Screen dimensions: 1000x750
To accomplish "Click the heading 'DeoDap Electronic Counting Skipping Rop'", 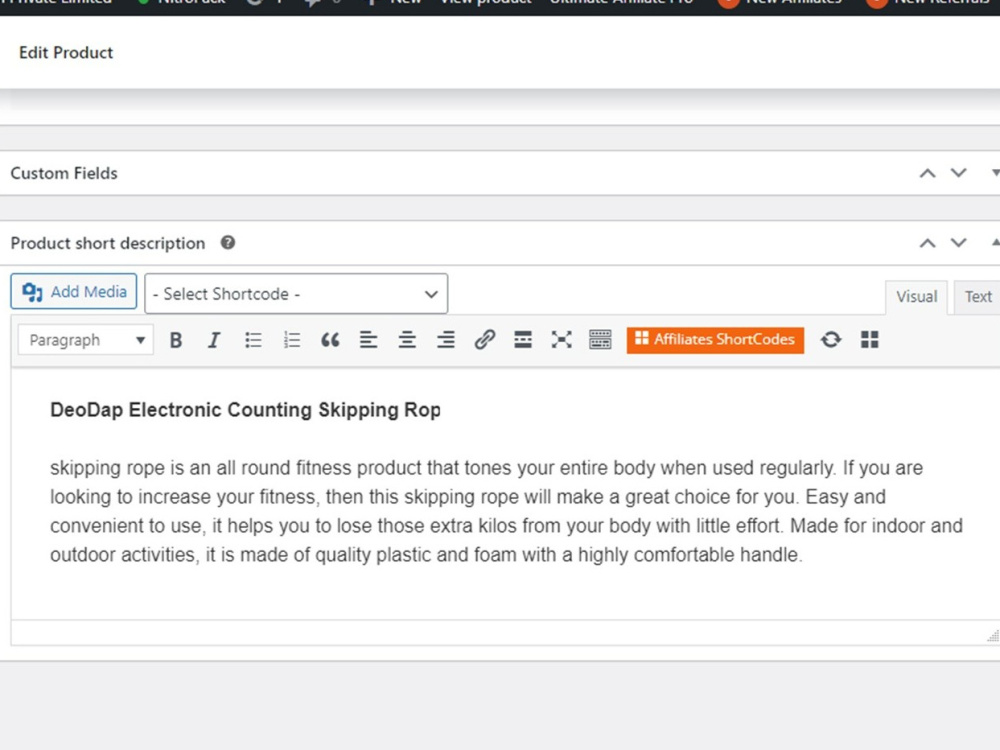I will coord(246,410).
